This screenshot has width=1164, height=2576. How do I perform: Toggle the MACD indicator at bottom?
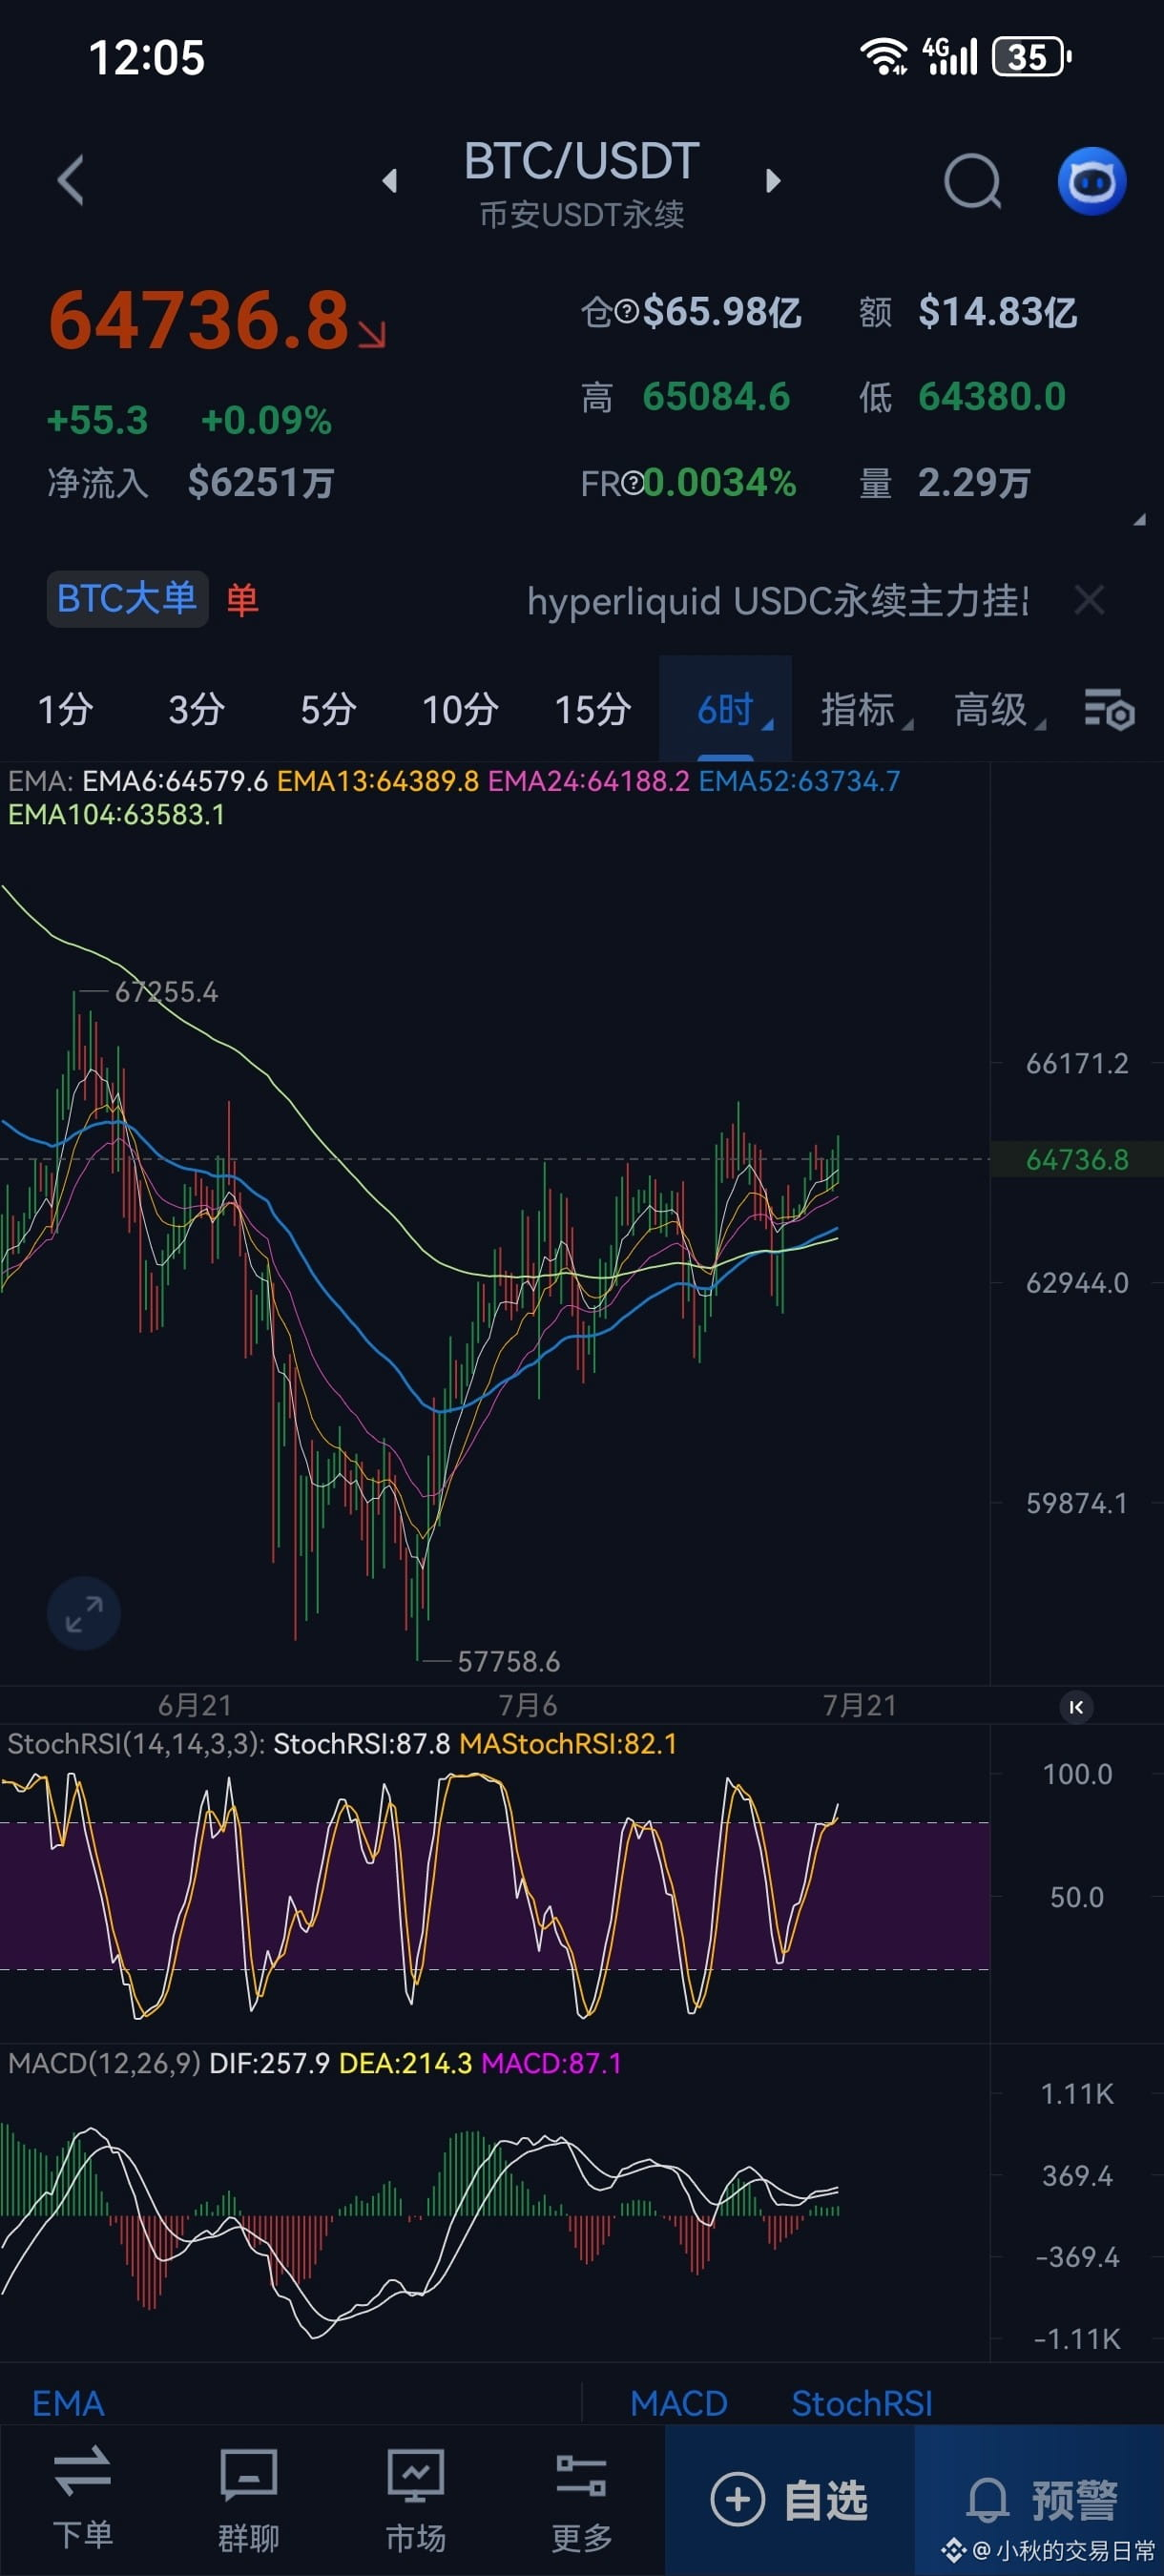679,2404
